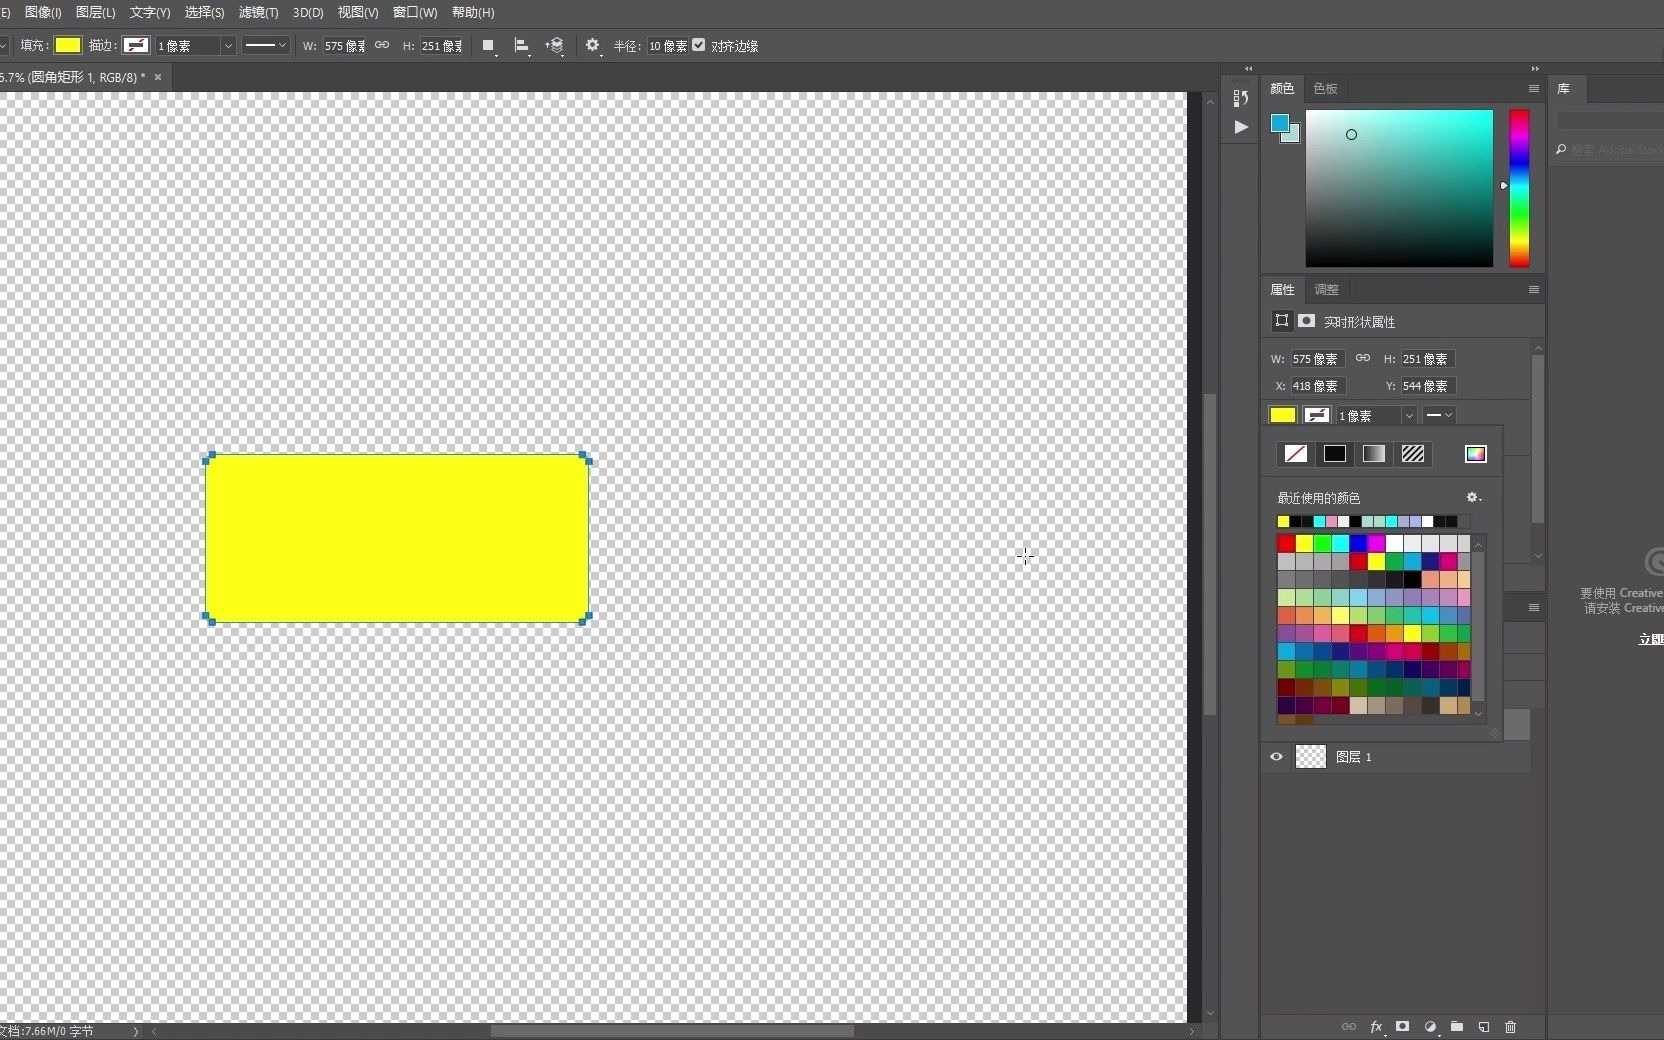1664x1040 pixels.
Task: Click the 半径 radius input field
Action: (x=667, y=46)
